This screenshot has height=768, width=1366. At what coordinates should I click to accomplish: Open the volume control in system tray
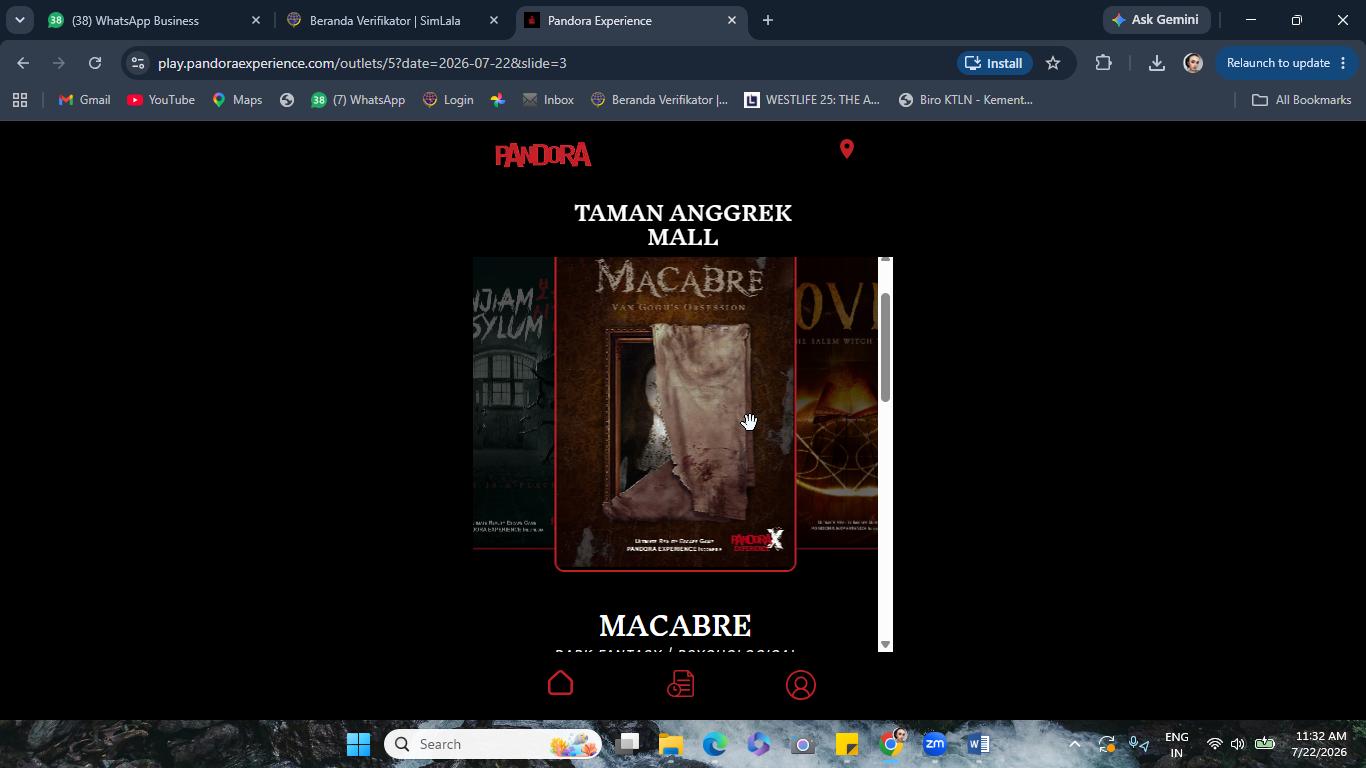[x=1238, y=744]
